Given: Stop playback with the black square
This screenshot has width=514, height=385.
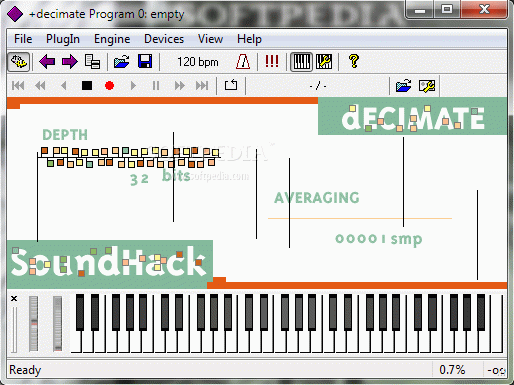Looking at the screenshot, I should click(87, 86).
